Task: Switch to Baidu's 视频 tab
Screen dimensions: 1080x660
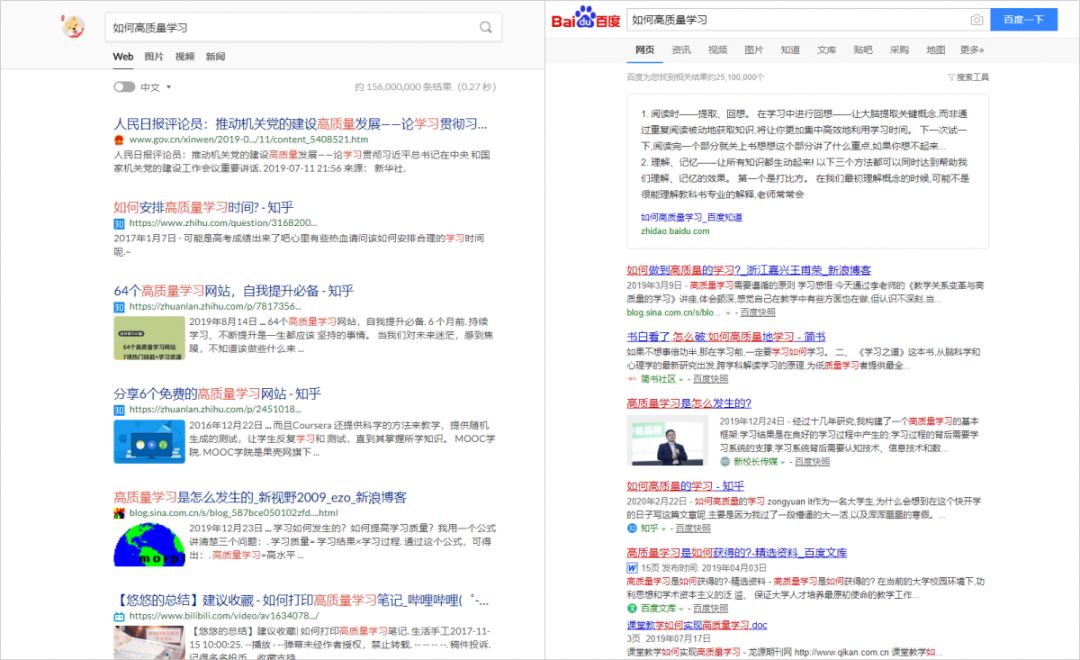Action: point(716,48)
